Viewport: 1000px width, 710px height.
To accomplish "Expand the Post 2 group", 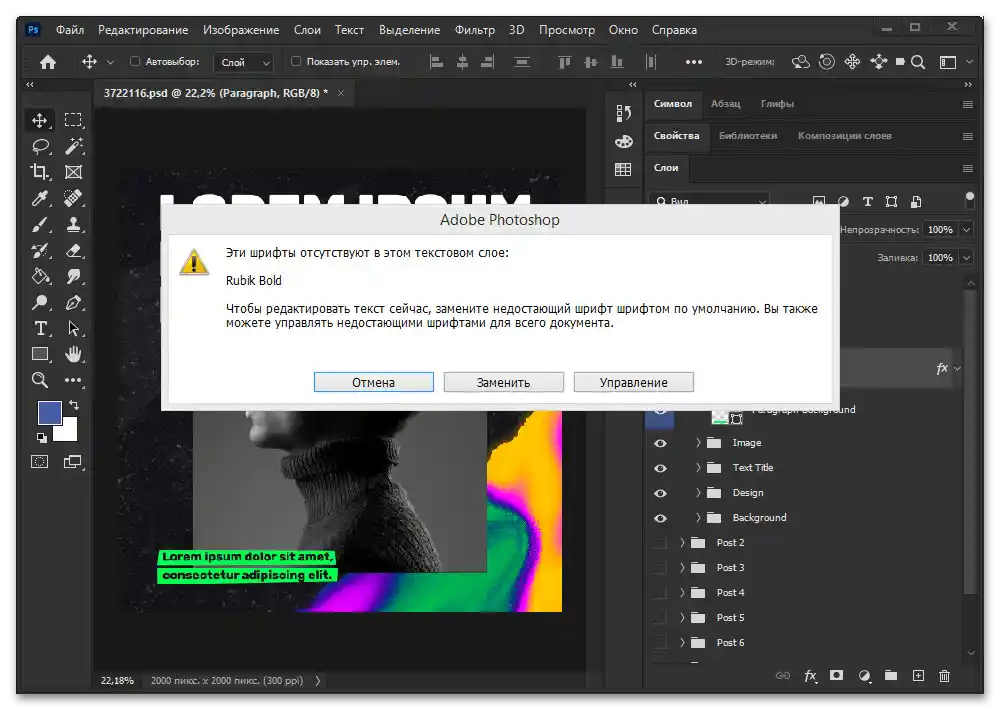I will pos(682,542).
